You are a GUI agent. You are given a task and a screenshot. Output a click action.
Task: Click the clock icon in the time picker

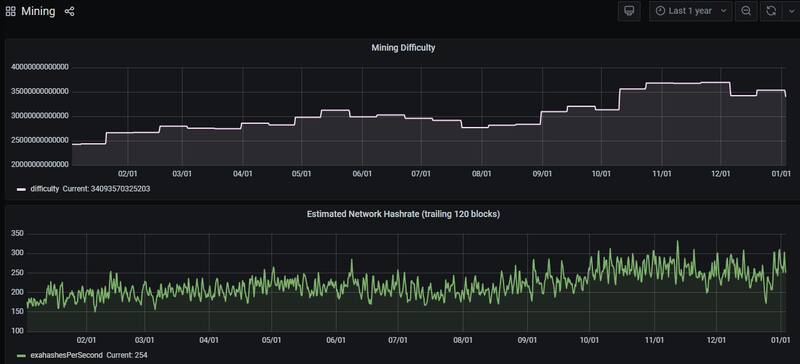point(660,11)
